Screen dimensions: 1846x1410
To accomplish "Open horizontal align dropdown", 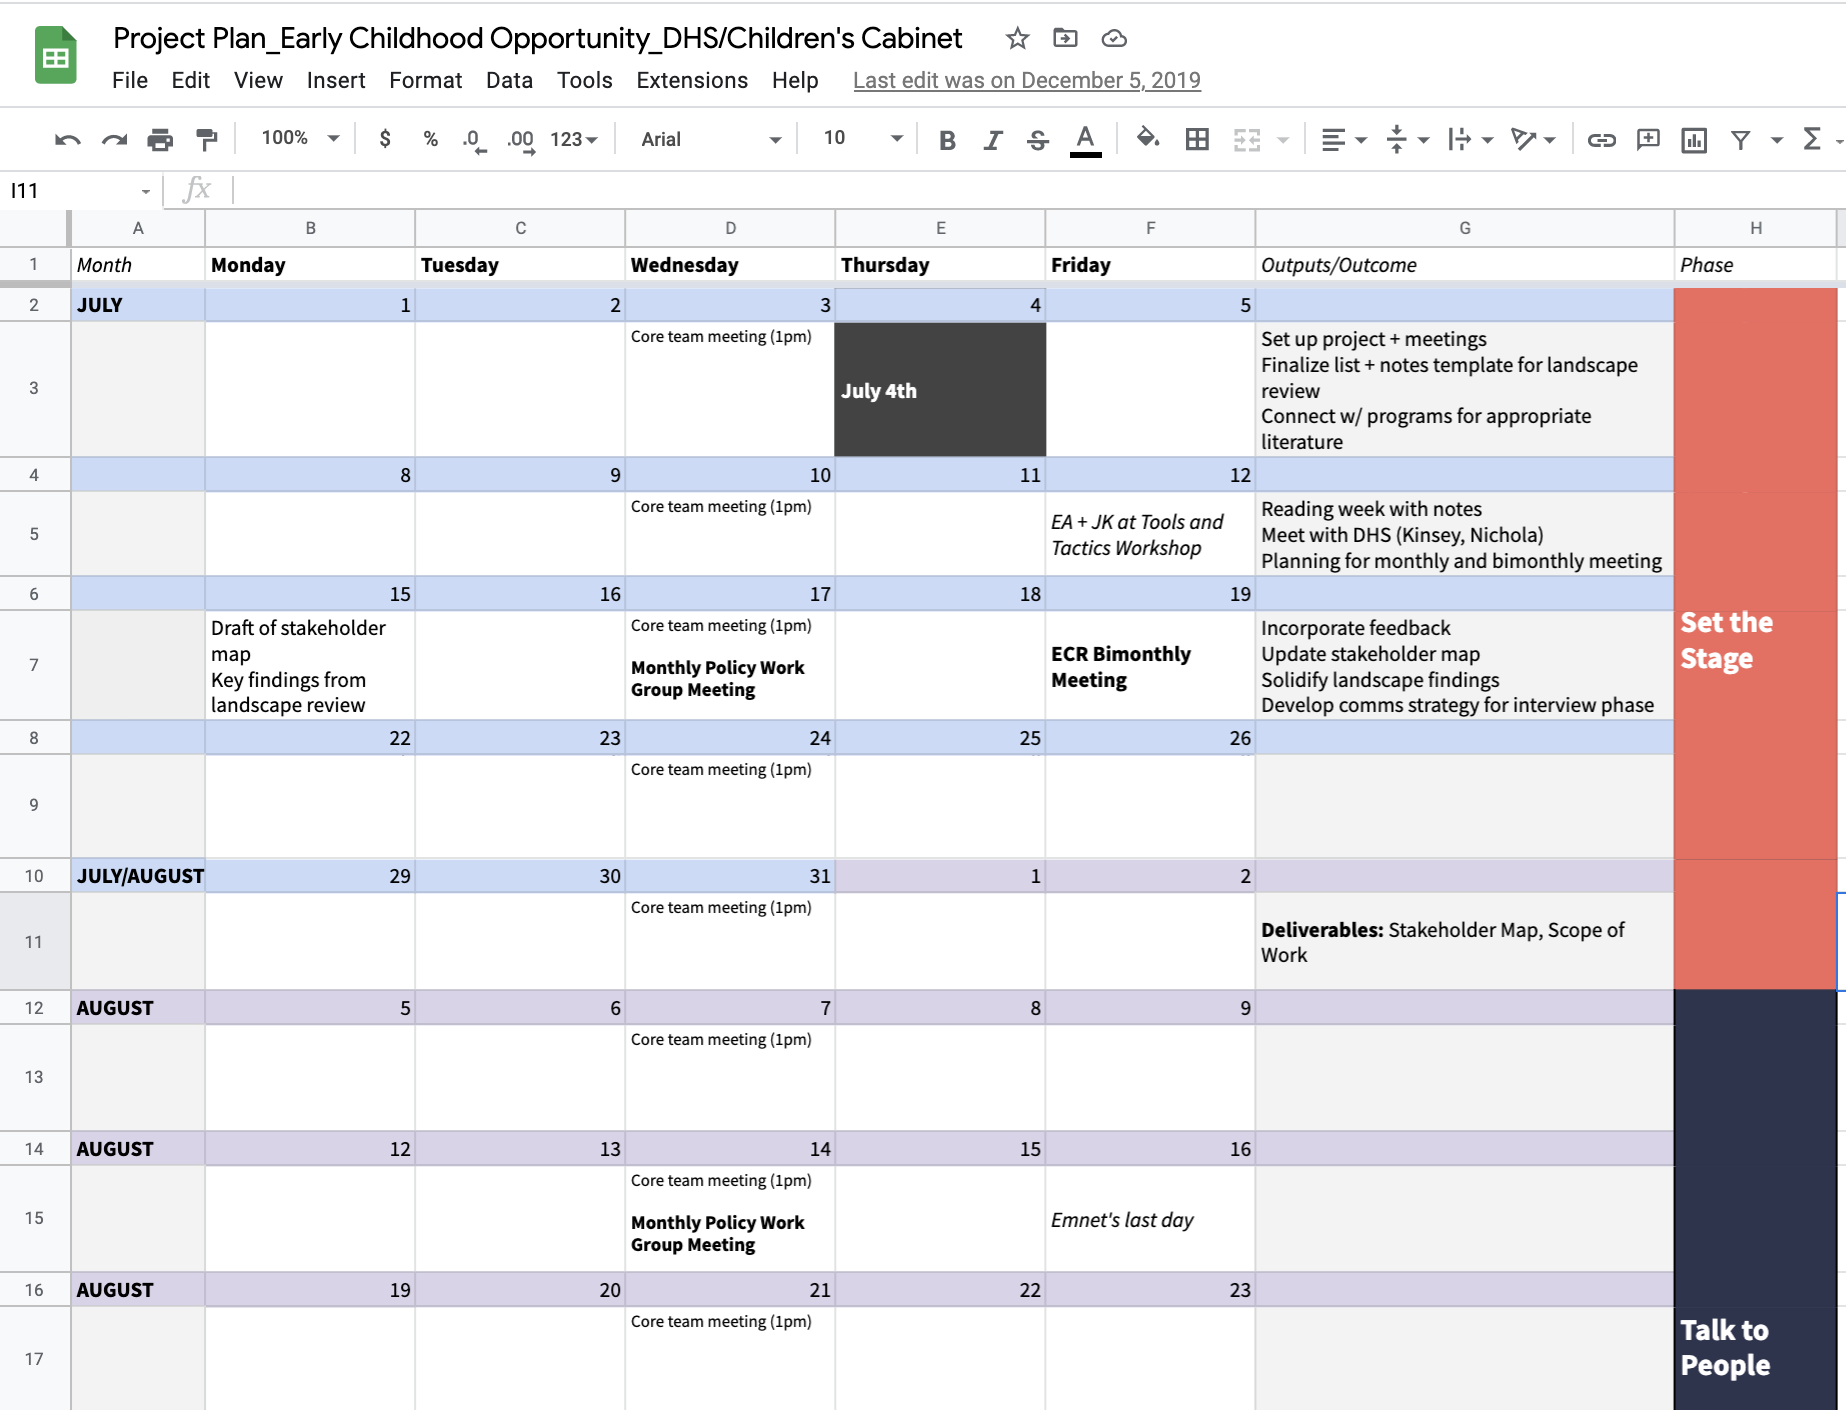I will 1344,140.
